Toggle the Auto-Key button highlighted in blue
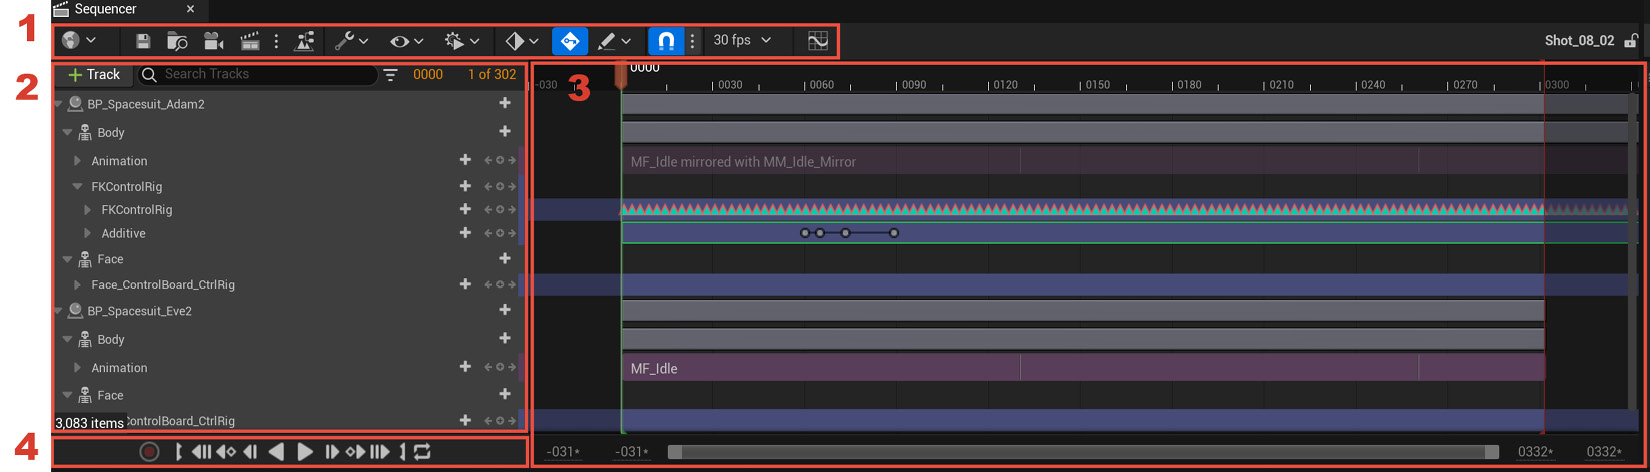This screenshot has height=472, width=1650. (569, 41)
